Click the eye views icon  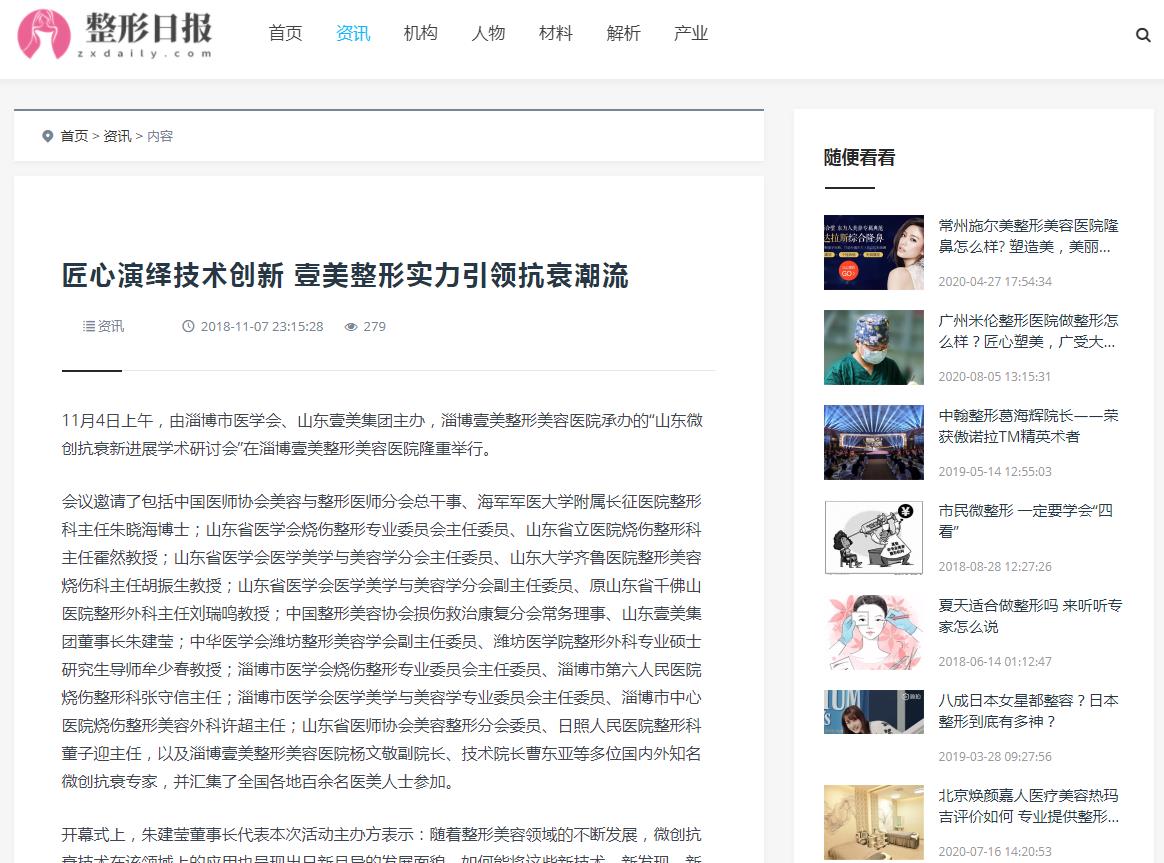[x=351, y=327]
